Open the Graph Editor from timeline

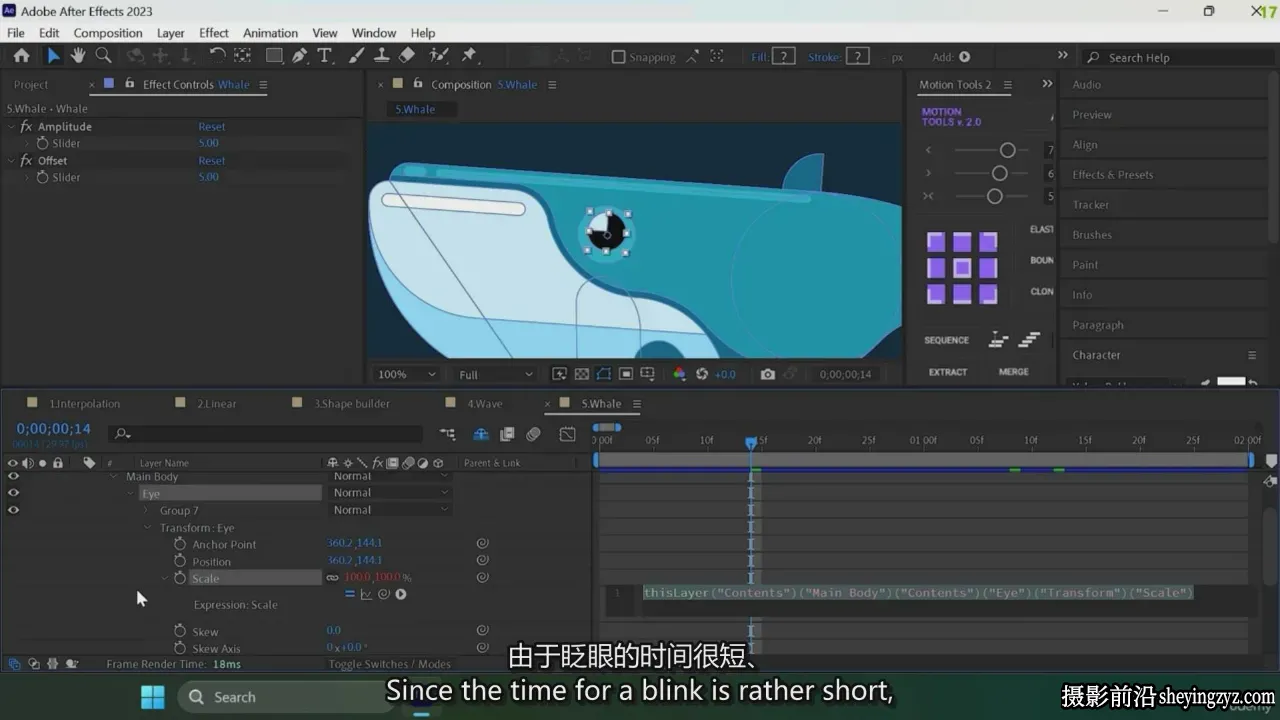pyautogui.click(x=567, y=434)
